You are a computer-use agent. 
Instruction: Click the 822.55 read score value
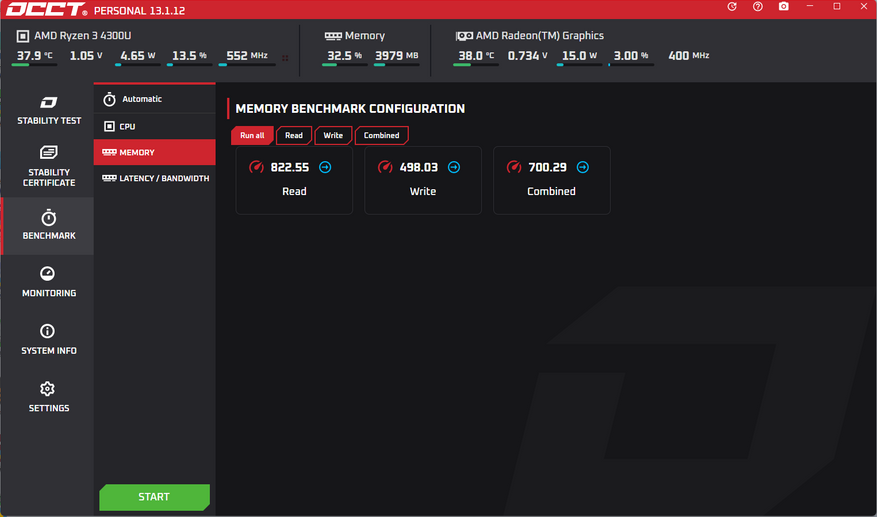(290, 167)
